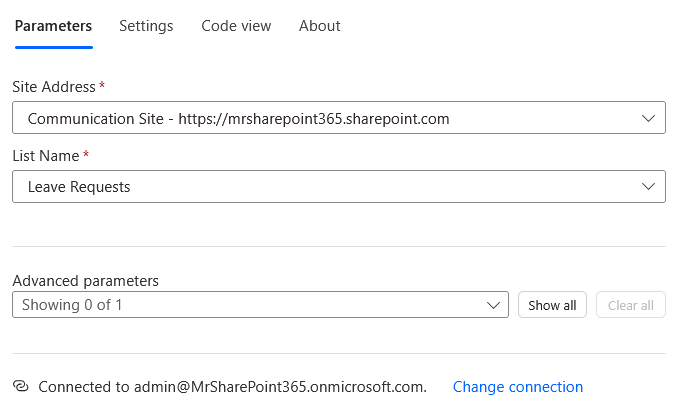
Task: Open the Code view tab
Action: [236, 26]
